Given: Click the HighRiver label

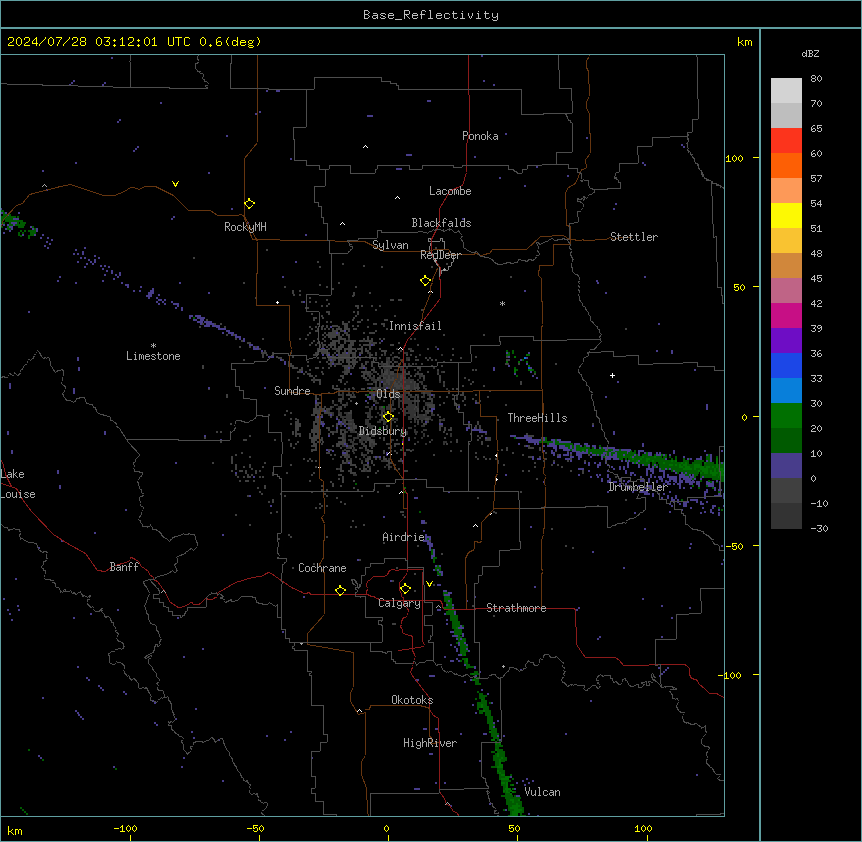Looking at the screenshot, I should coord(430,743).
